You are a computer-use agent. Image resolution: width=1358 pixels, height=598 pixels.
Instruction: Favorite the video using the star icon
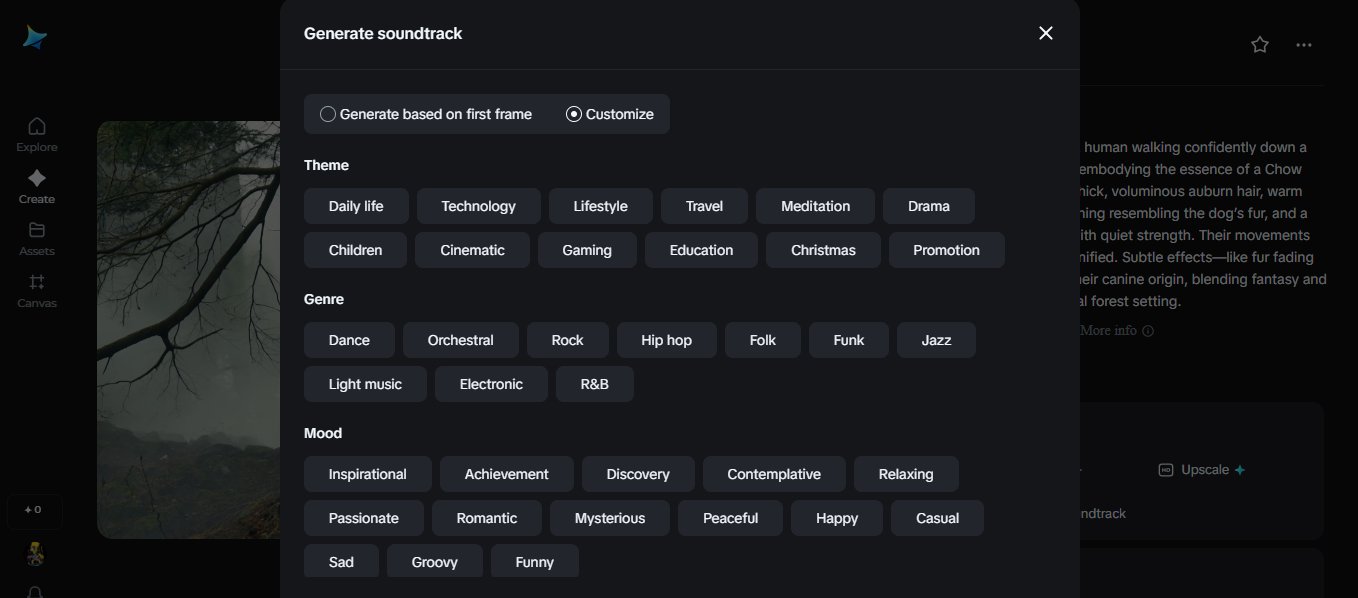click(1259, 44)
